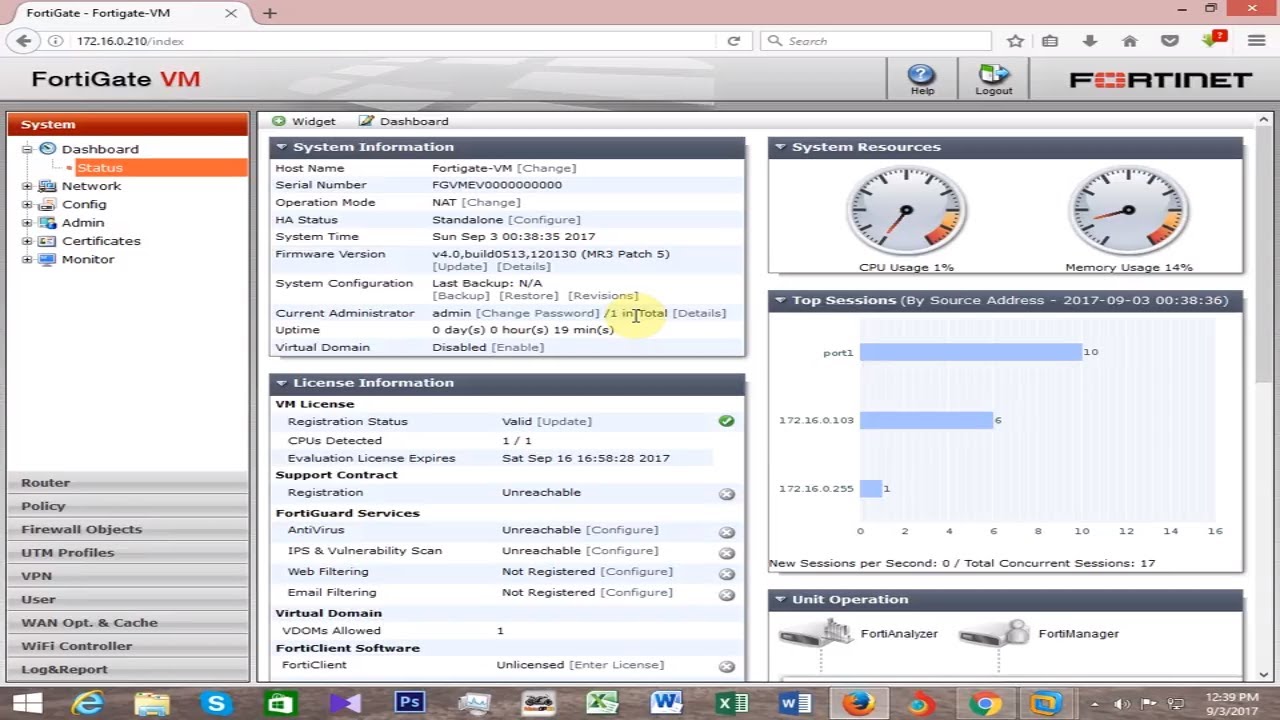This screenshot has width=1280, height=720.
Task: Collapse the Dashboard tree node
Action: tap(27, 149)
